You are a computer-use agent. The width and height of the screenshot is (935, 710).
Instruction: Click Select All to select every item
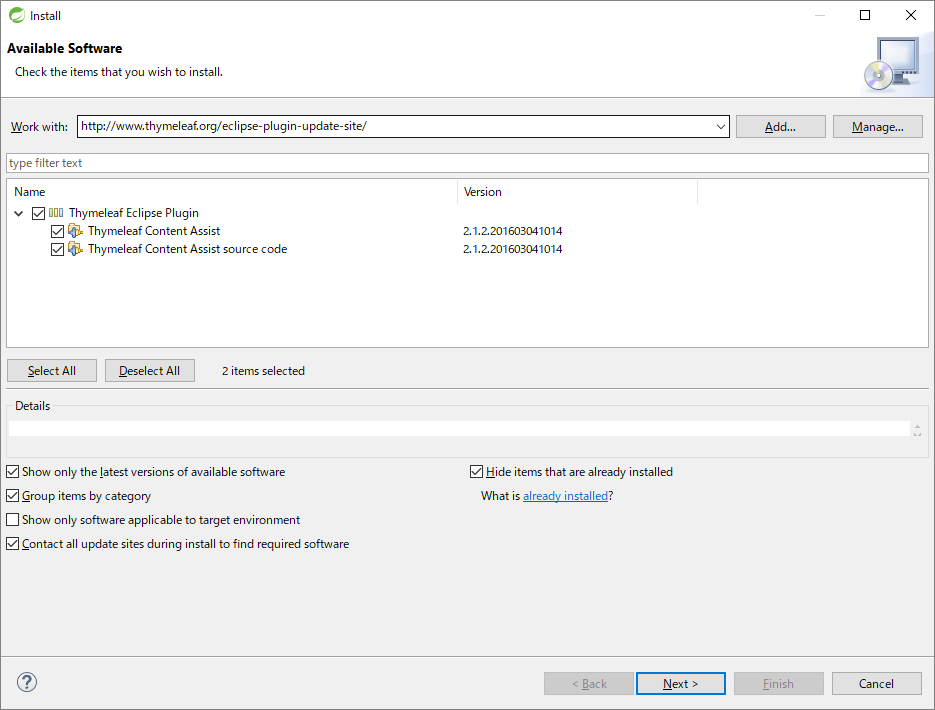click(x=51, y=370)
